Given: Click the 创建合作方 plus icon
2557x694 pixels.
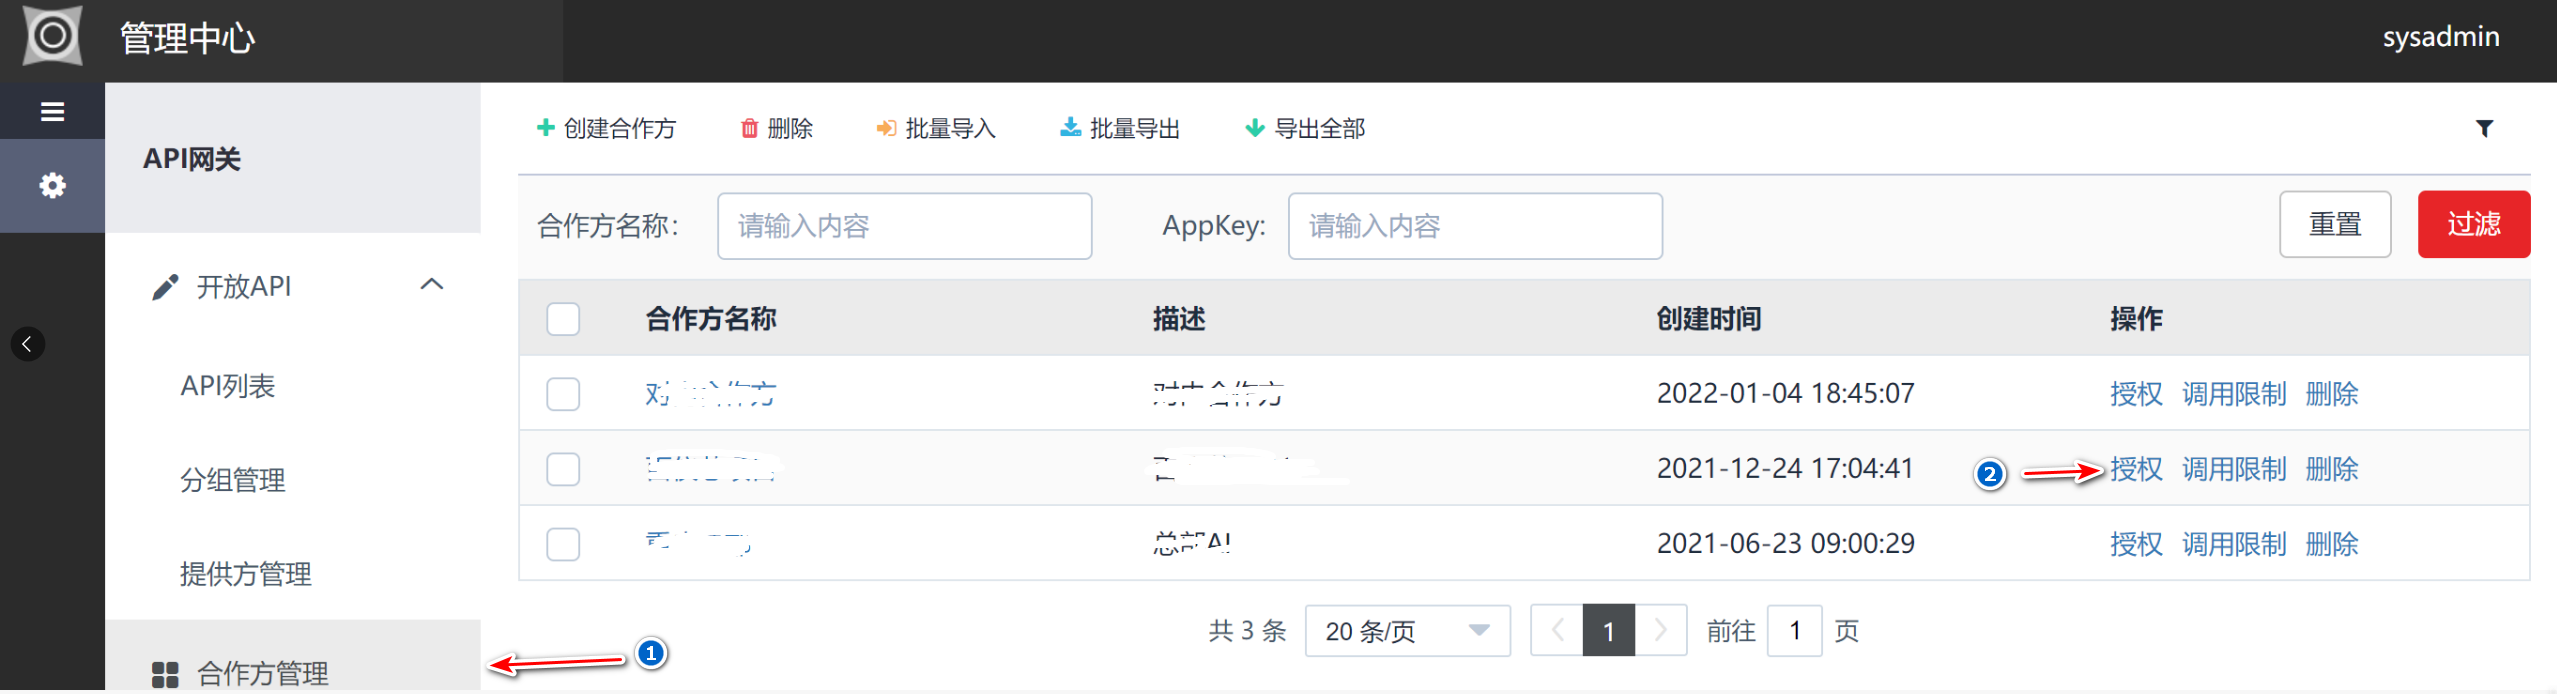Looking at the screenshot, I should tap(545, 127).
